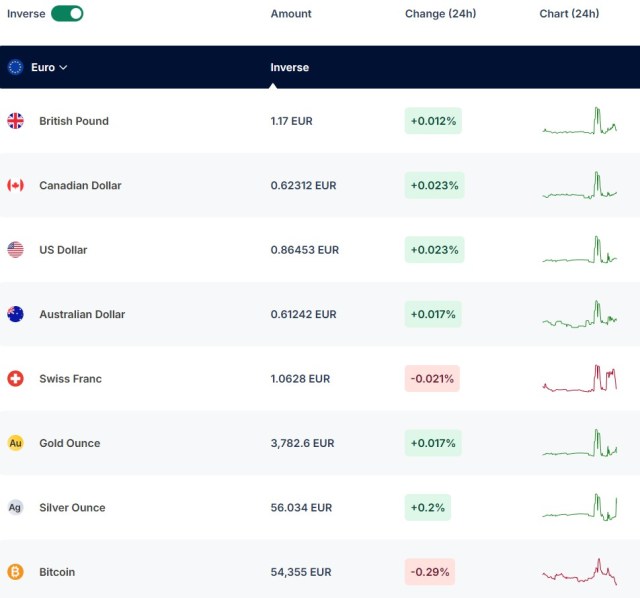Click the Silver Ounce Ag icon

coord(16,507)
